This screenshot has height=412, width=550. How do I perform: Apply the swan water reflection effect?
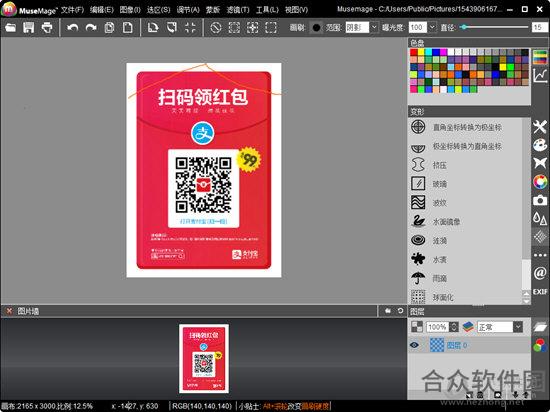[465, 222]
